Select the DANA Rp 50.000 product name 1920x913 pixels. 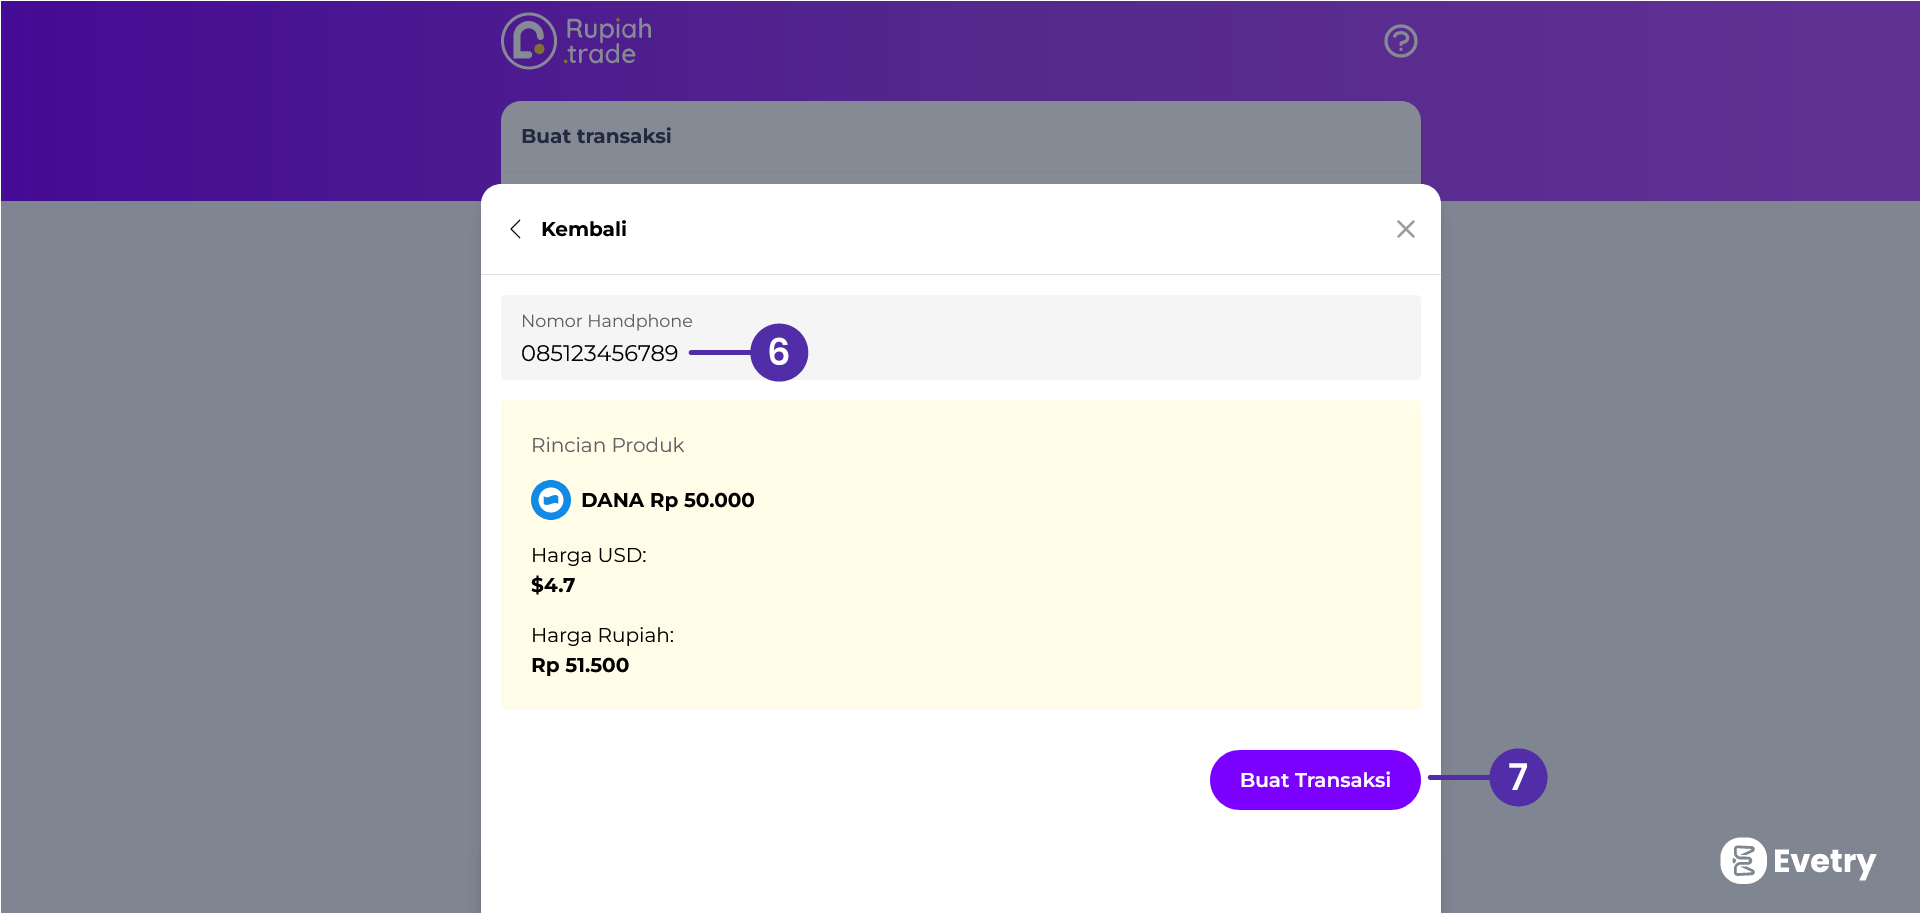coord(667,500)
